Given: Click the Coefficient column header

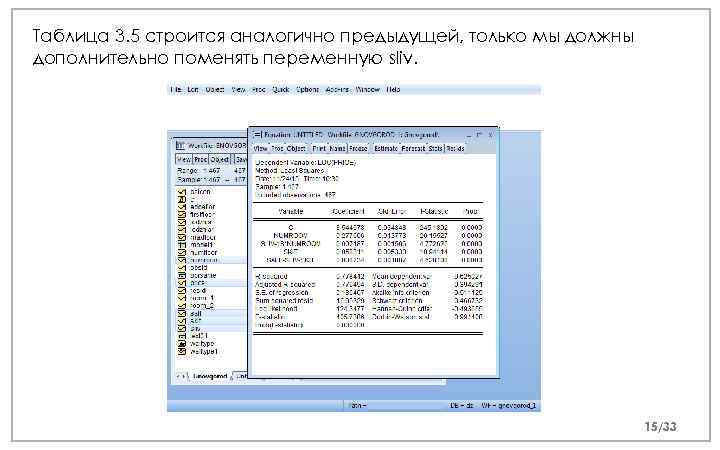Looking at the screenshot, I should point(349,212).
